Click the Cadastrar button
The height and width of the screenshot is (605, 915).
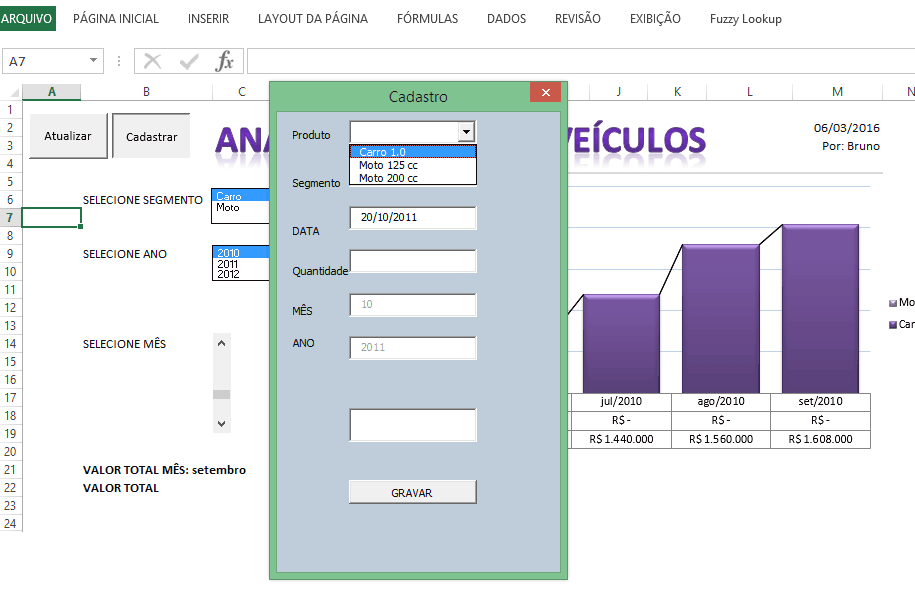pos(151,136)
